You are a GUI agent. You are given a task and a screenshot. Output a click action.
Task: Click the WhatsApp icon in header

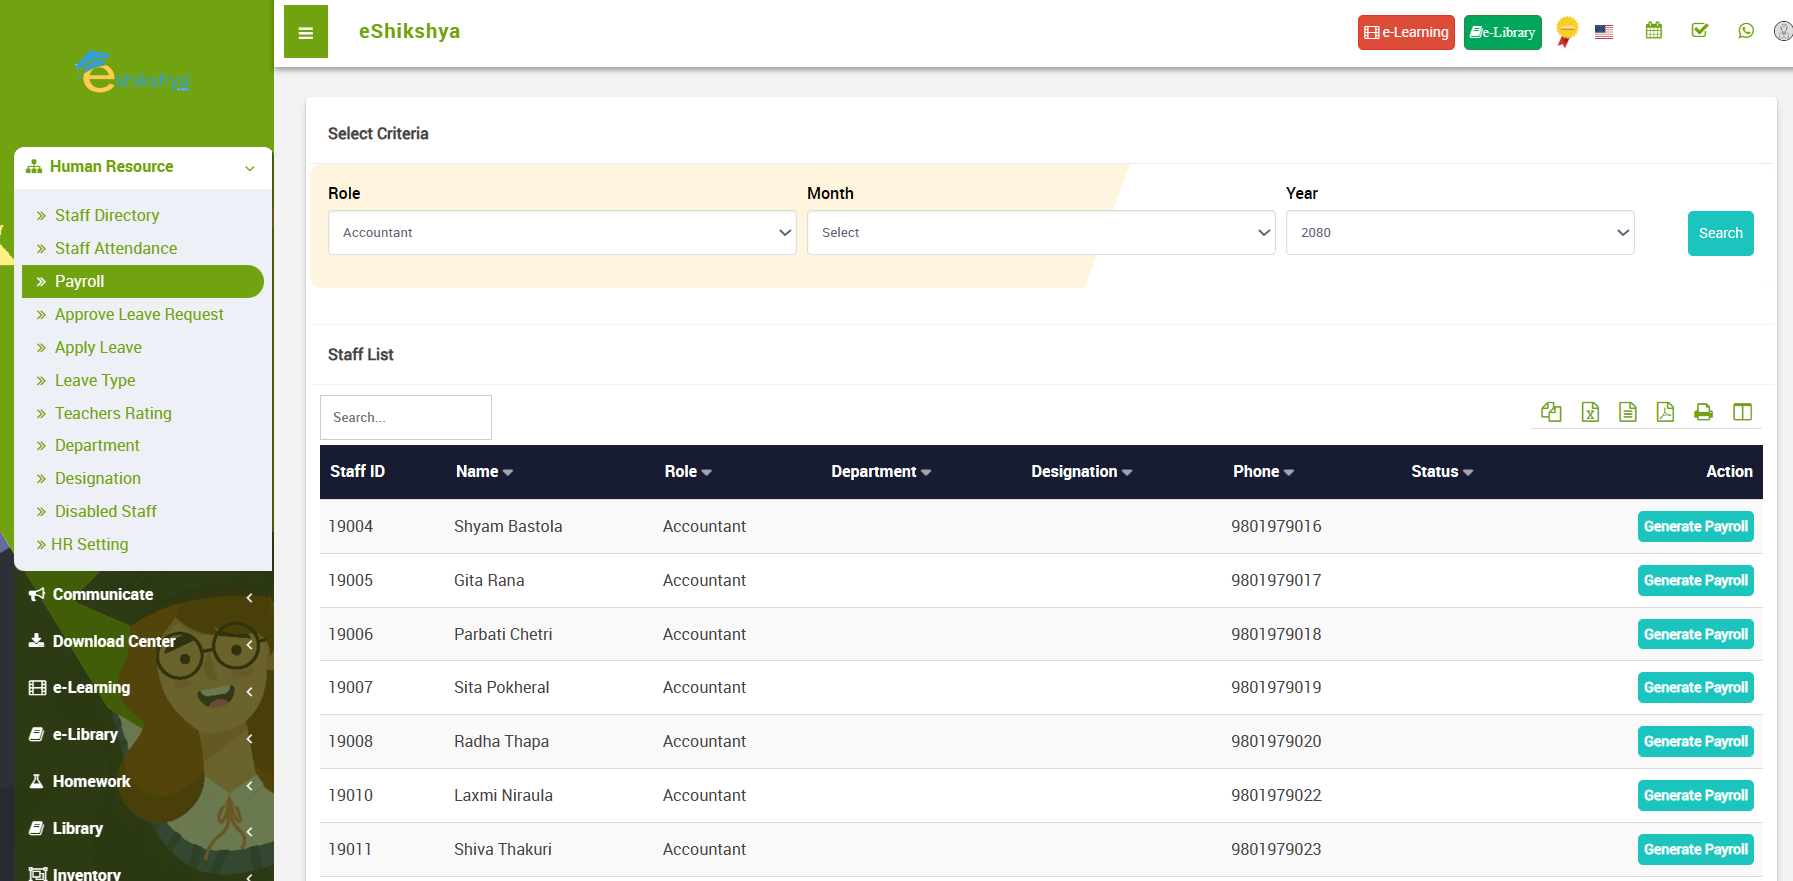[1746, 31]
